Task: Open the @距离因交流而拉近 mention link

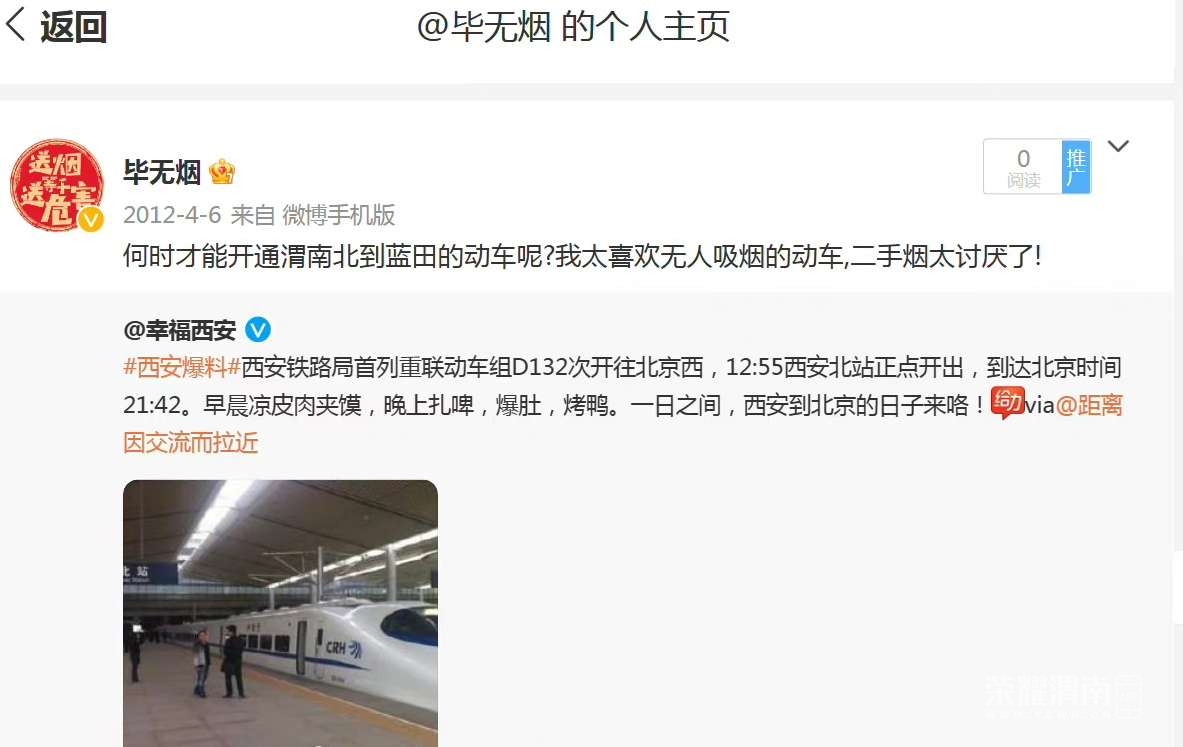Action: coord(622,423)
